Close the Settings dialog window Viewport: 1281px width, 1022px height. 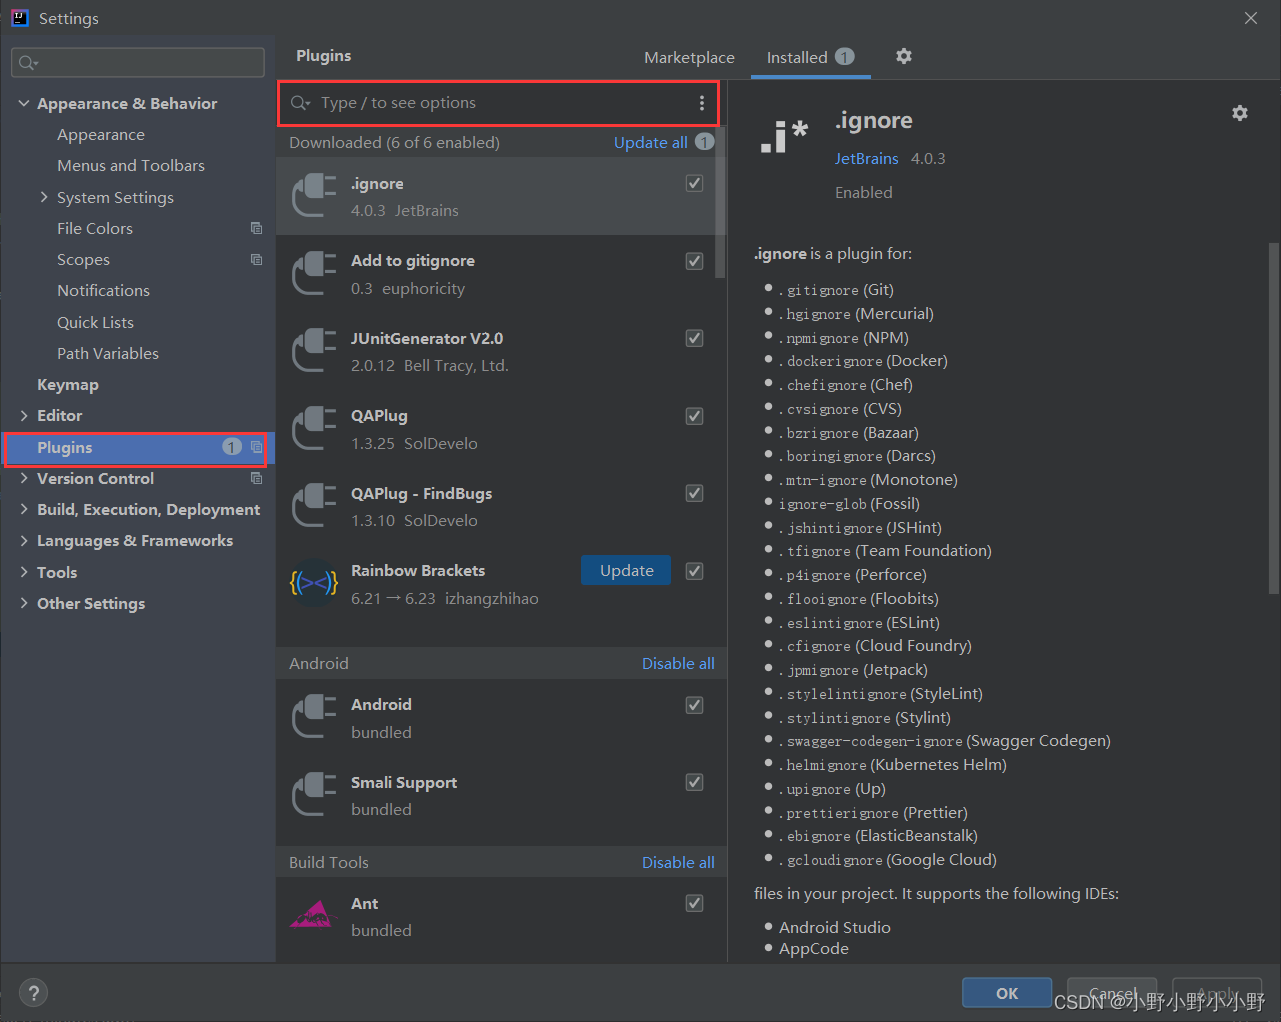click(1251, 18)
